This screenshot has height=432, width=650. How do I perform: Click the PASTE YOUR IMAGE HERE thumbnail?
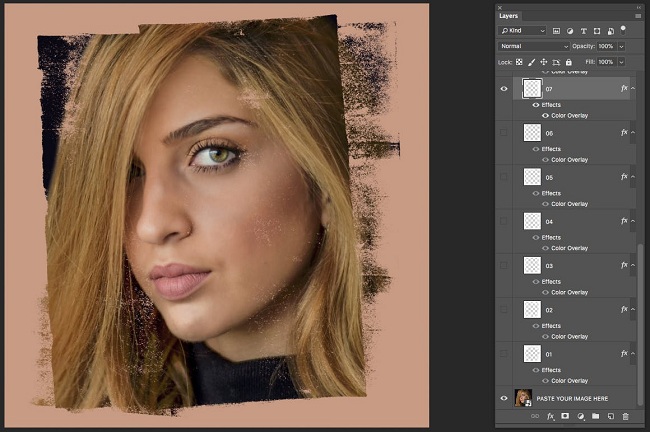[523, 398]
